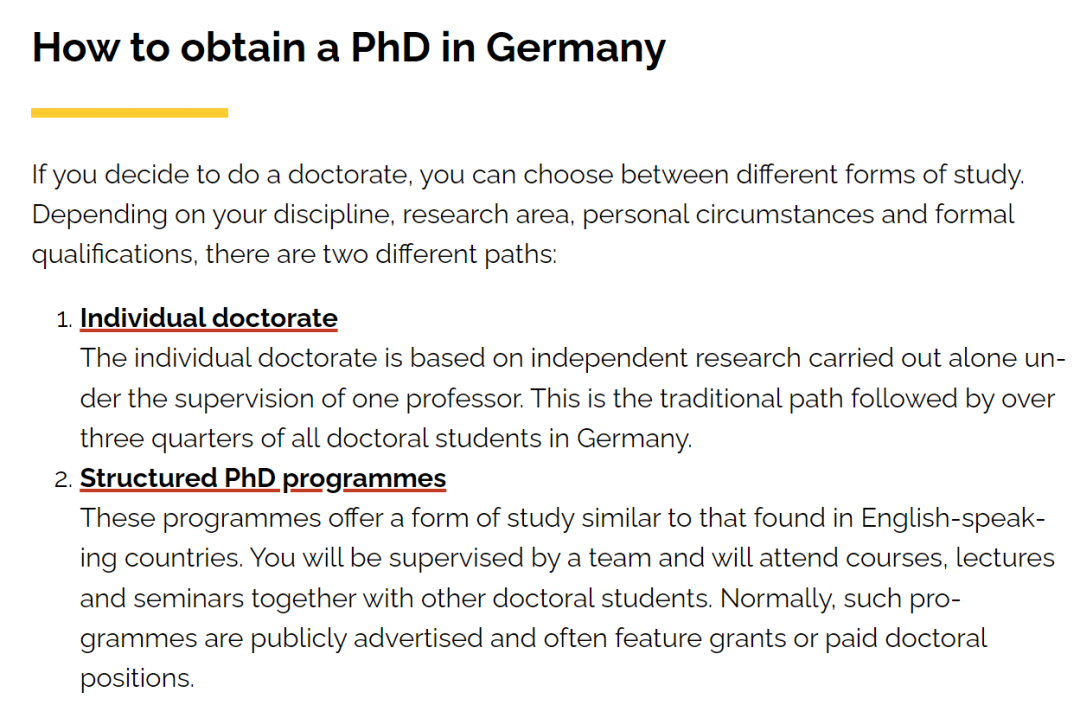The width and height of the screenshot is (1080, 718).
Task: Click the "How to obtain a PhD" heading
Action: click(x=348, y=48)
